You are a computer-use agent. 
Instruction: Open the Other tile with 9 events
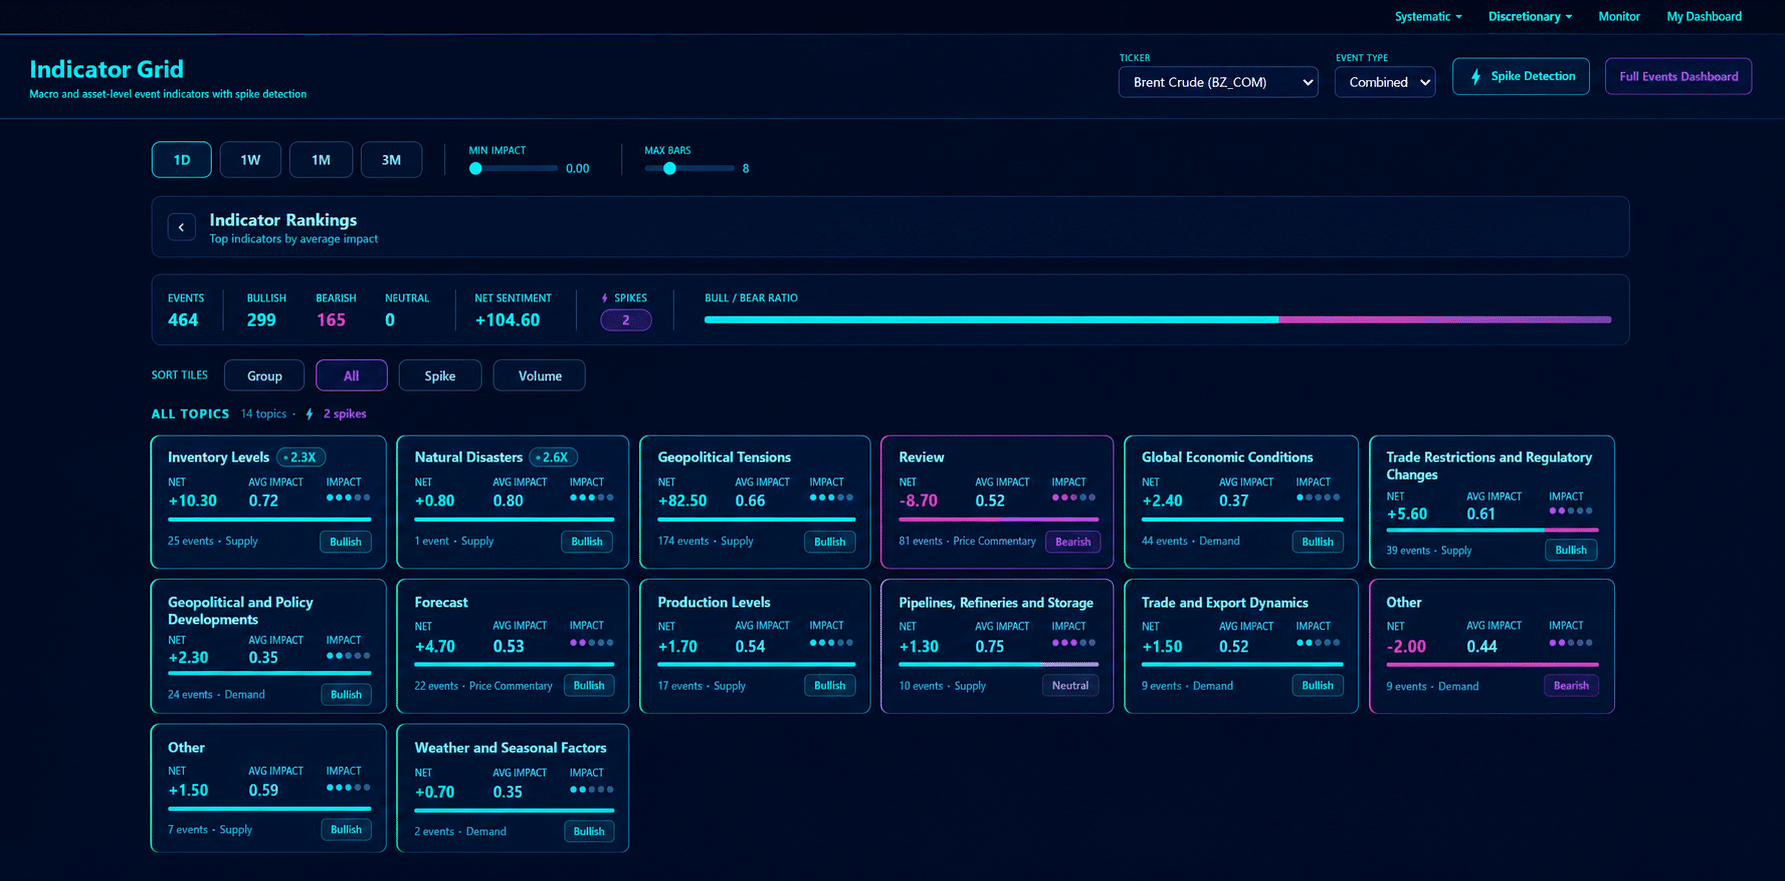pos(1492,646)
